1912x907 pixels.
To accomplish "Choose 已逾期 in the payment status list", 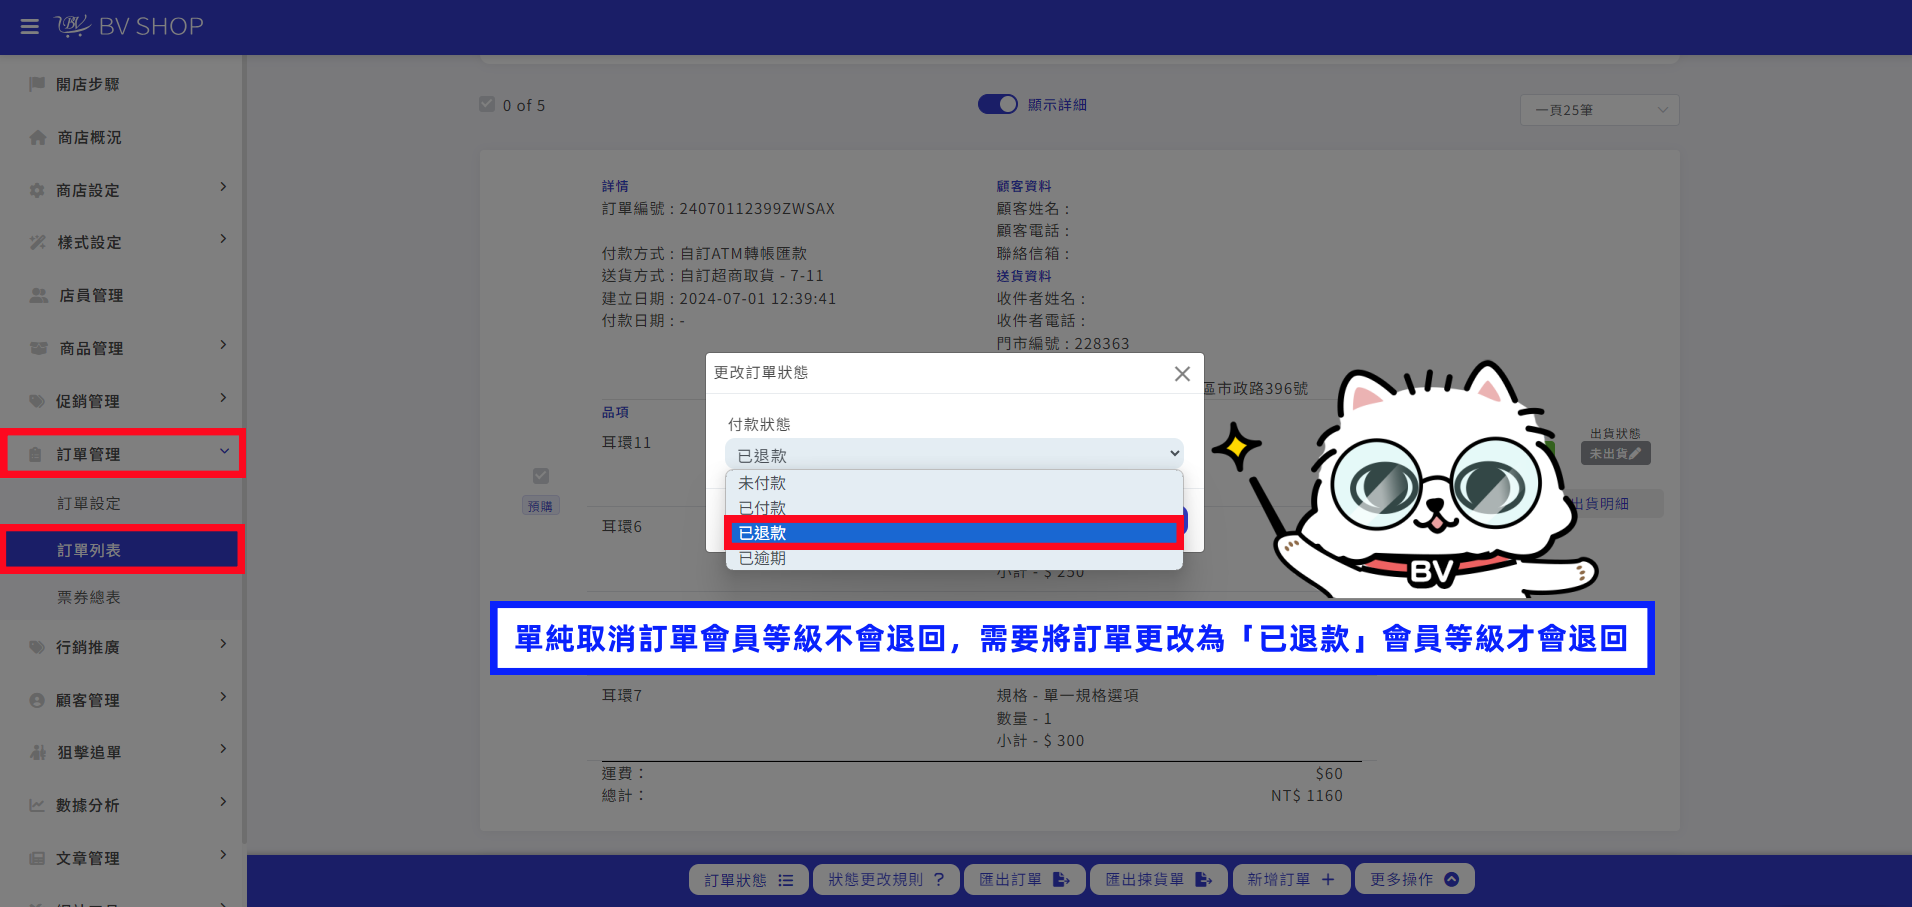I will 954,558.
